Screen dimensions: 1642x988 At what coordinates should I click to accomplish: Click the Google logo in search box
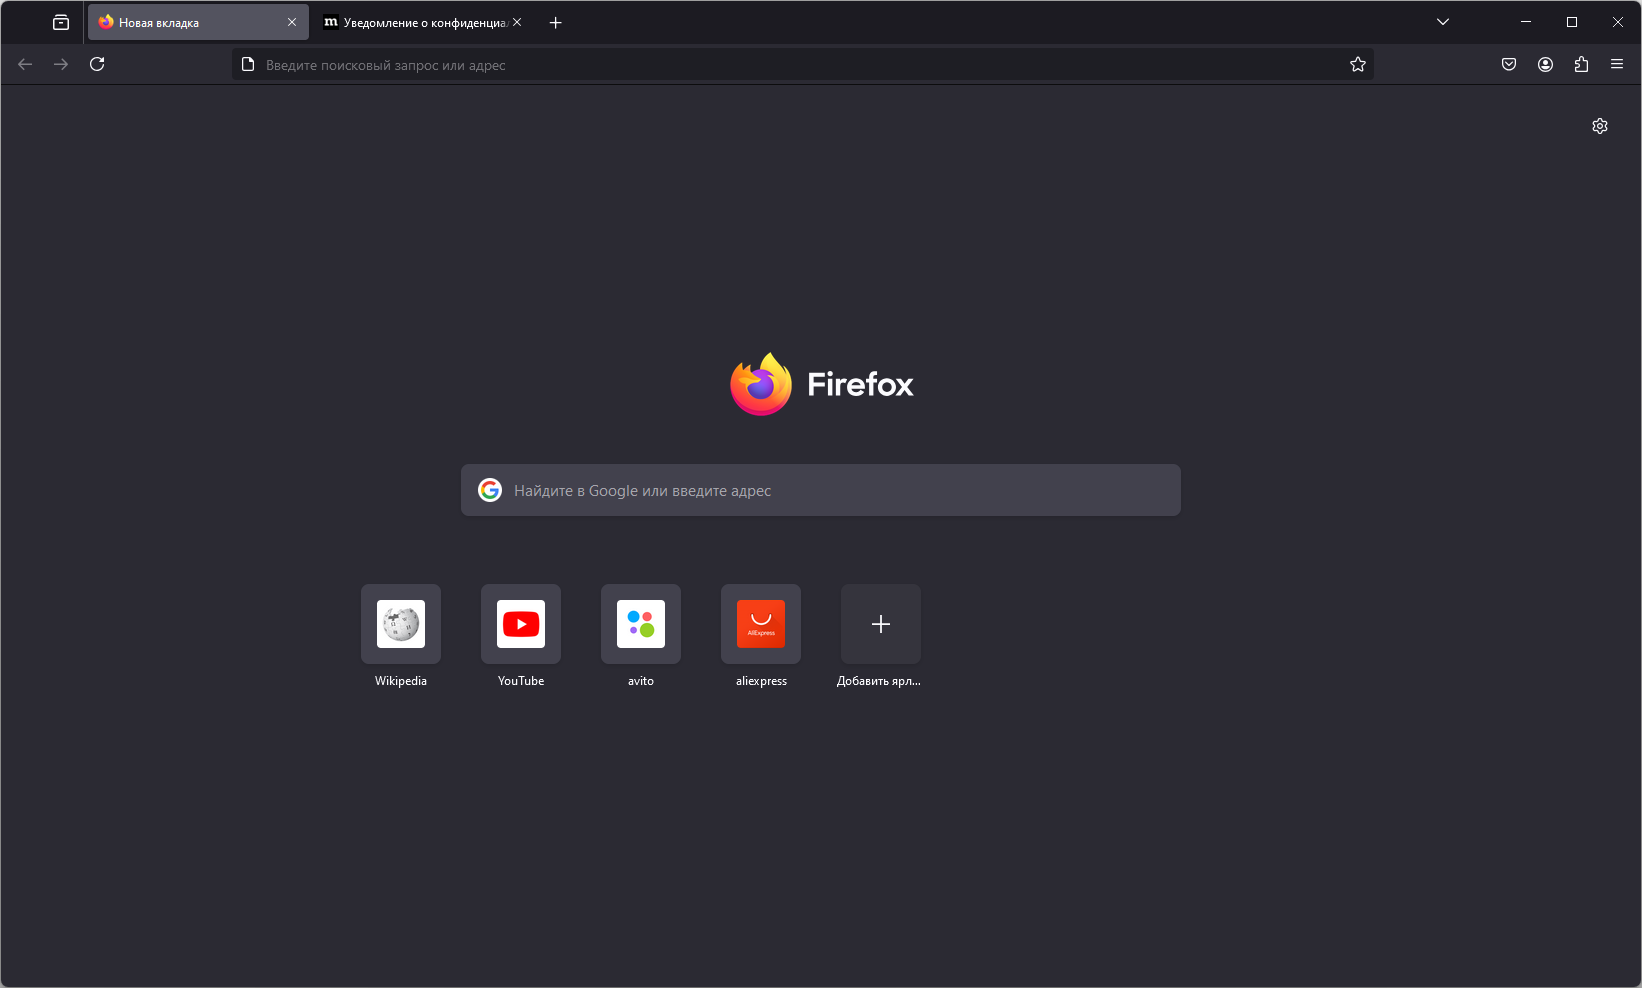tap(490, 490)
